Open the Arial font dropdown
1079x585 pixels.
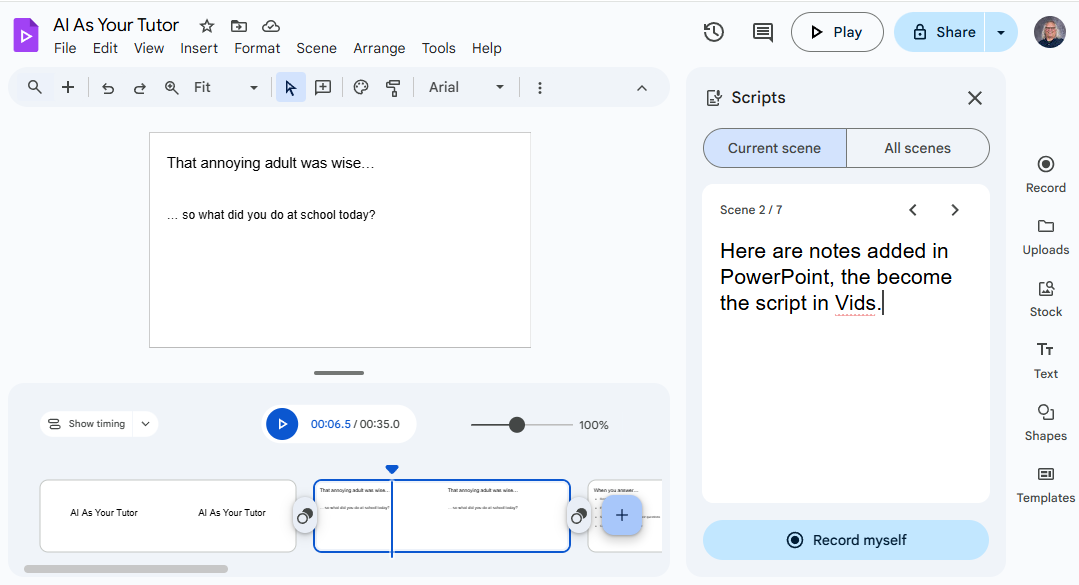point(467,88)
